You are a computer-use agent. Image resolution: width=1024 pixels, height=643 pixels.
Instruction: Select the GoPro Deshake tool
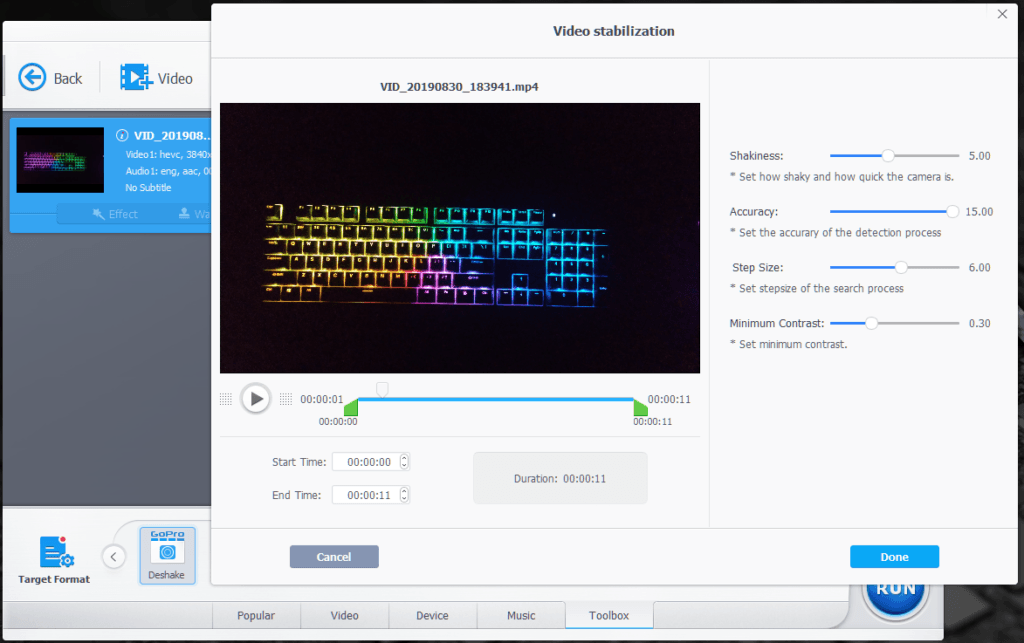(167, 556)
